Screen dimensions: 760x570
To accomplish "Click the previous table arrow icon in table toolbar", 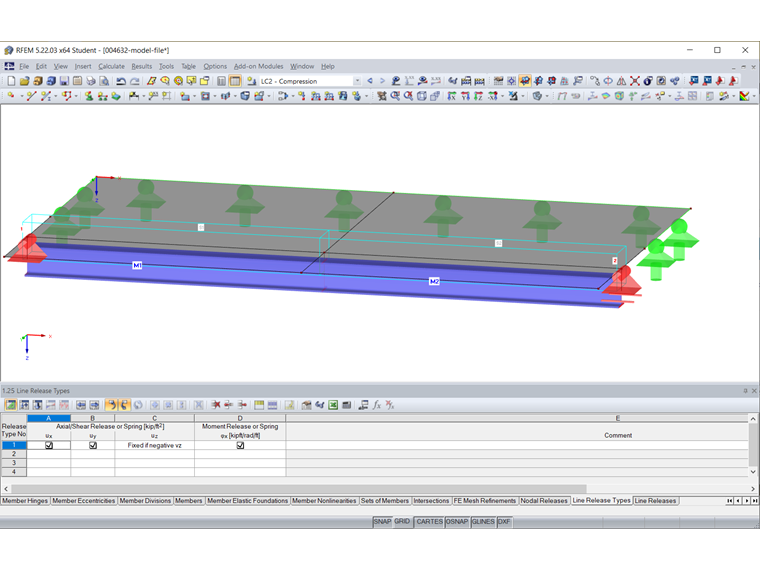I will 81,405.
